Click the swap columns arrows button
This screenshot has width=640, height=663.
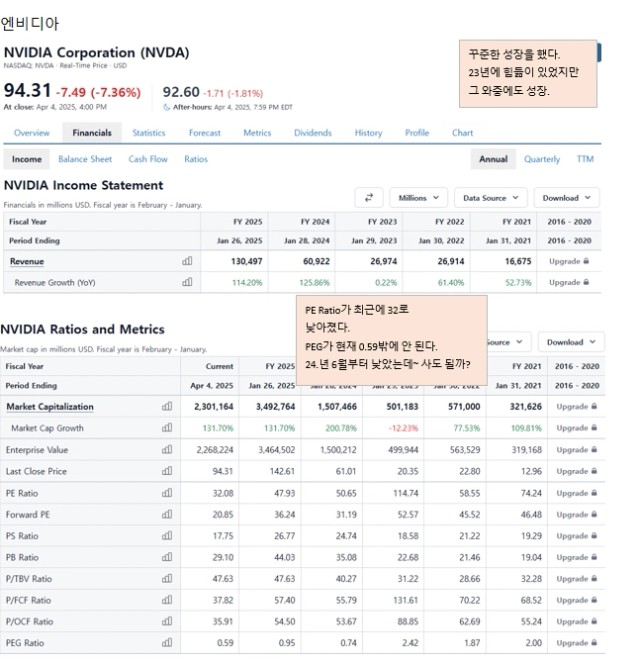369,197
